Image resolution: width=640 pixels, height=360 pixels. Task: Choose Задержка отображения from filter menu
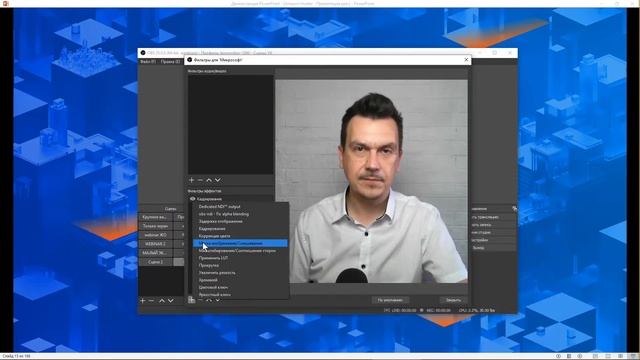coord(240,222)
